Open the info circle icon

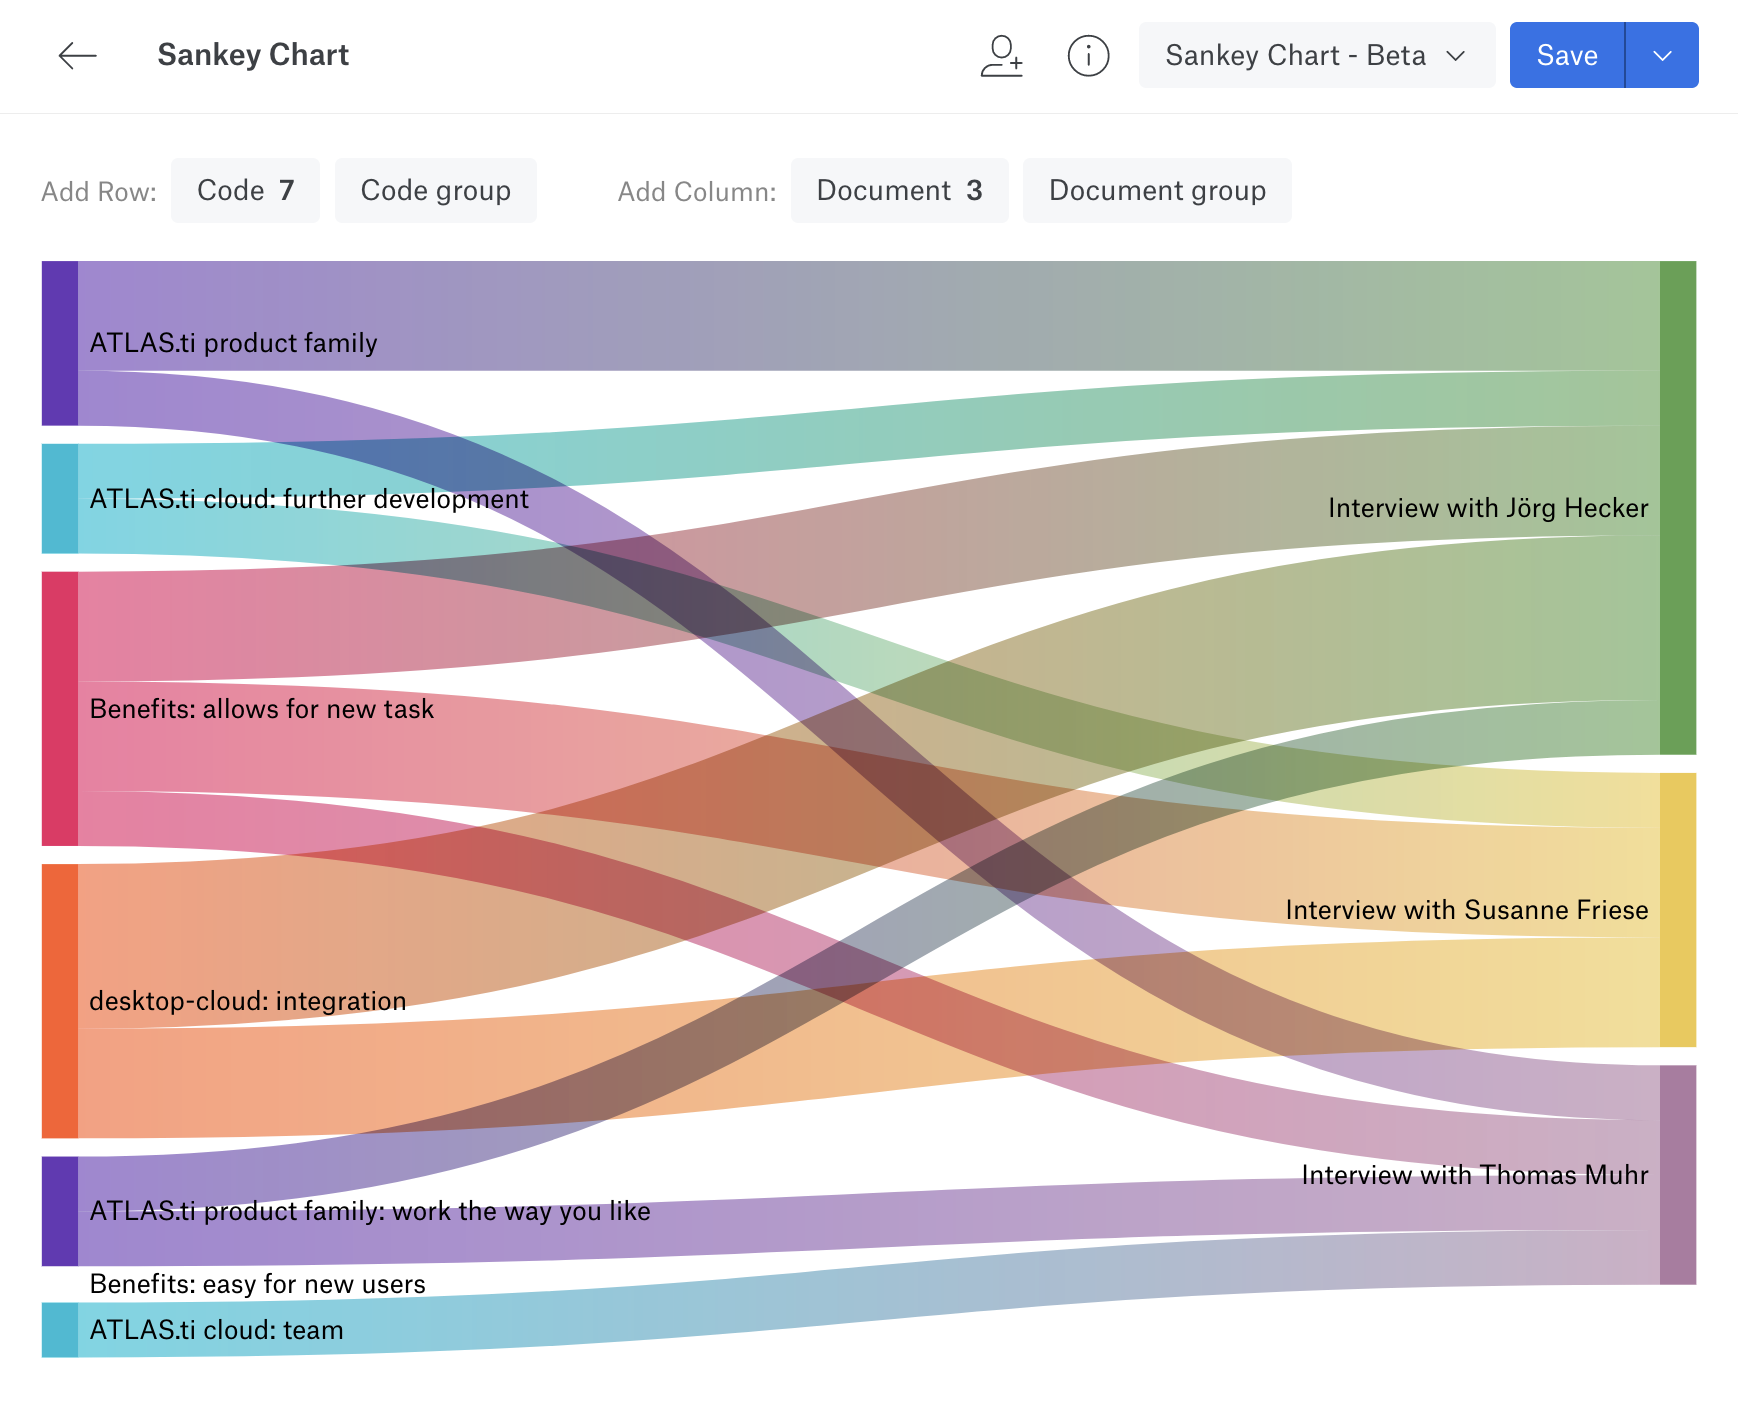coord(1088,56)
